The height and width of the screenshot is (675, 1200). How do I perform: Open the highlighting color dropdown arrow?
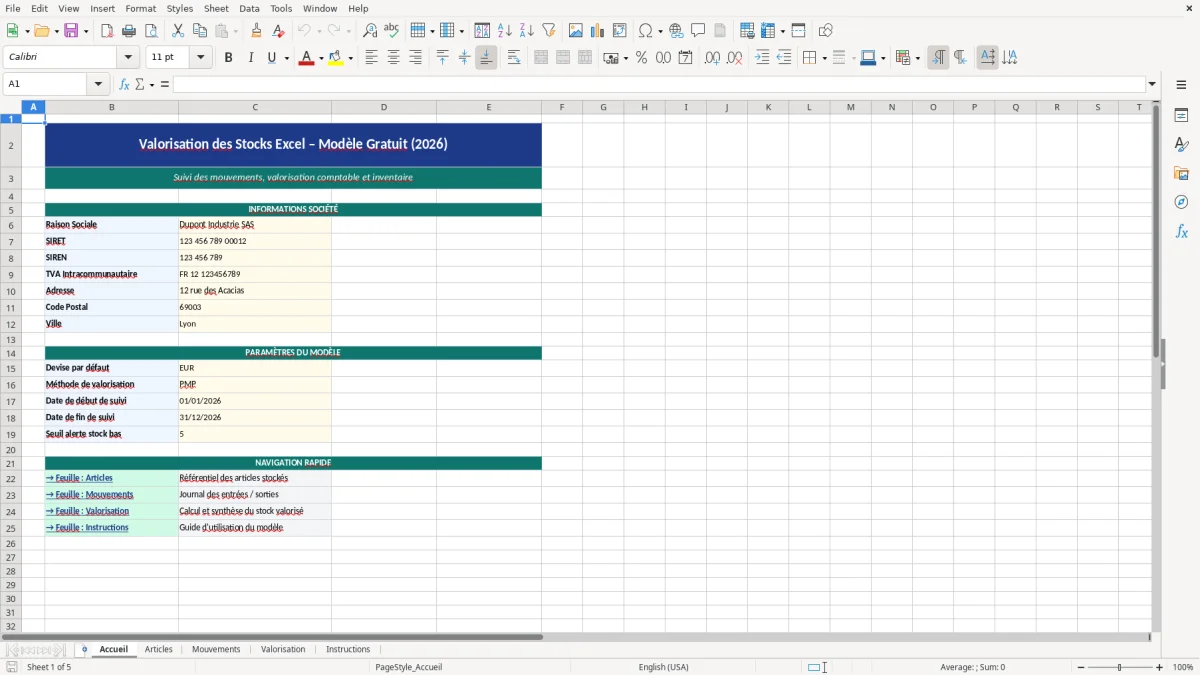pos(350,58)
